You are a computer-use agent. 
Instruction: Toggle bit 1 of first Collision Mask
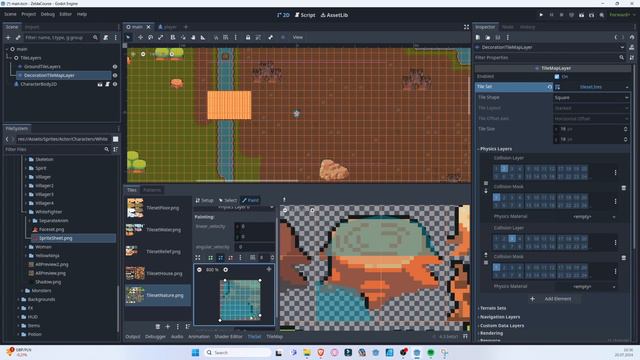click(496, 197)
